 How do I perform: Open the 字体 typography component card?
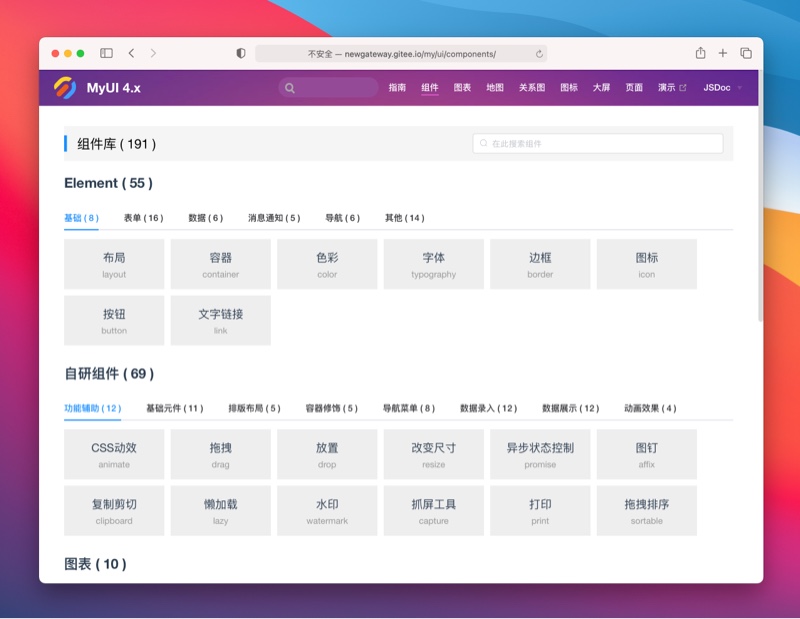click(x=434, y=264)
